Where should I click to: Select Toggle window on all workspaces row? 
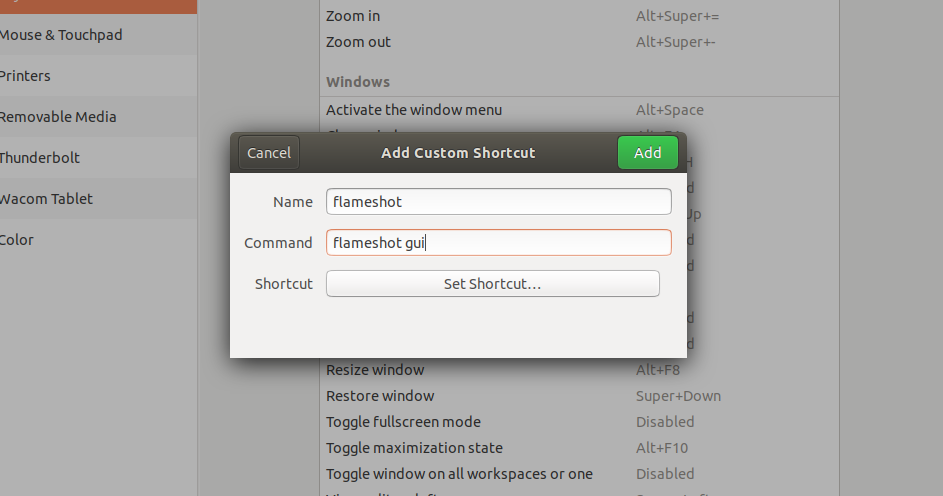point(579,474)
